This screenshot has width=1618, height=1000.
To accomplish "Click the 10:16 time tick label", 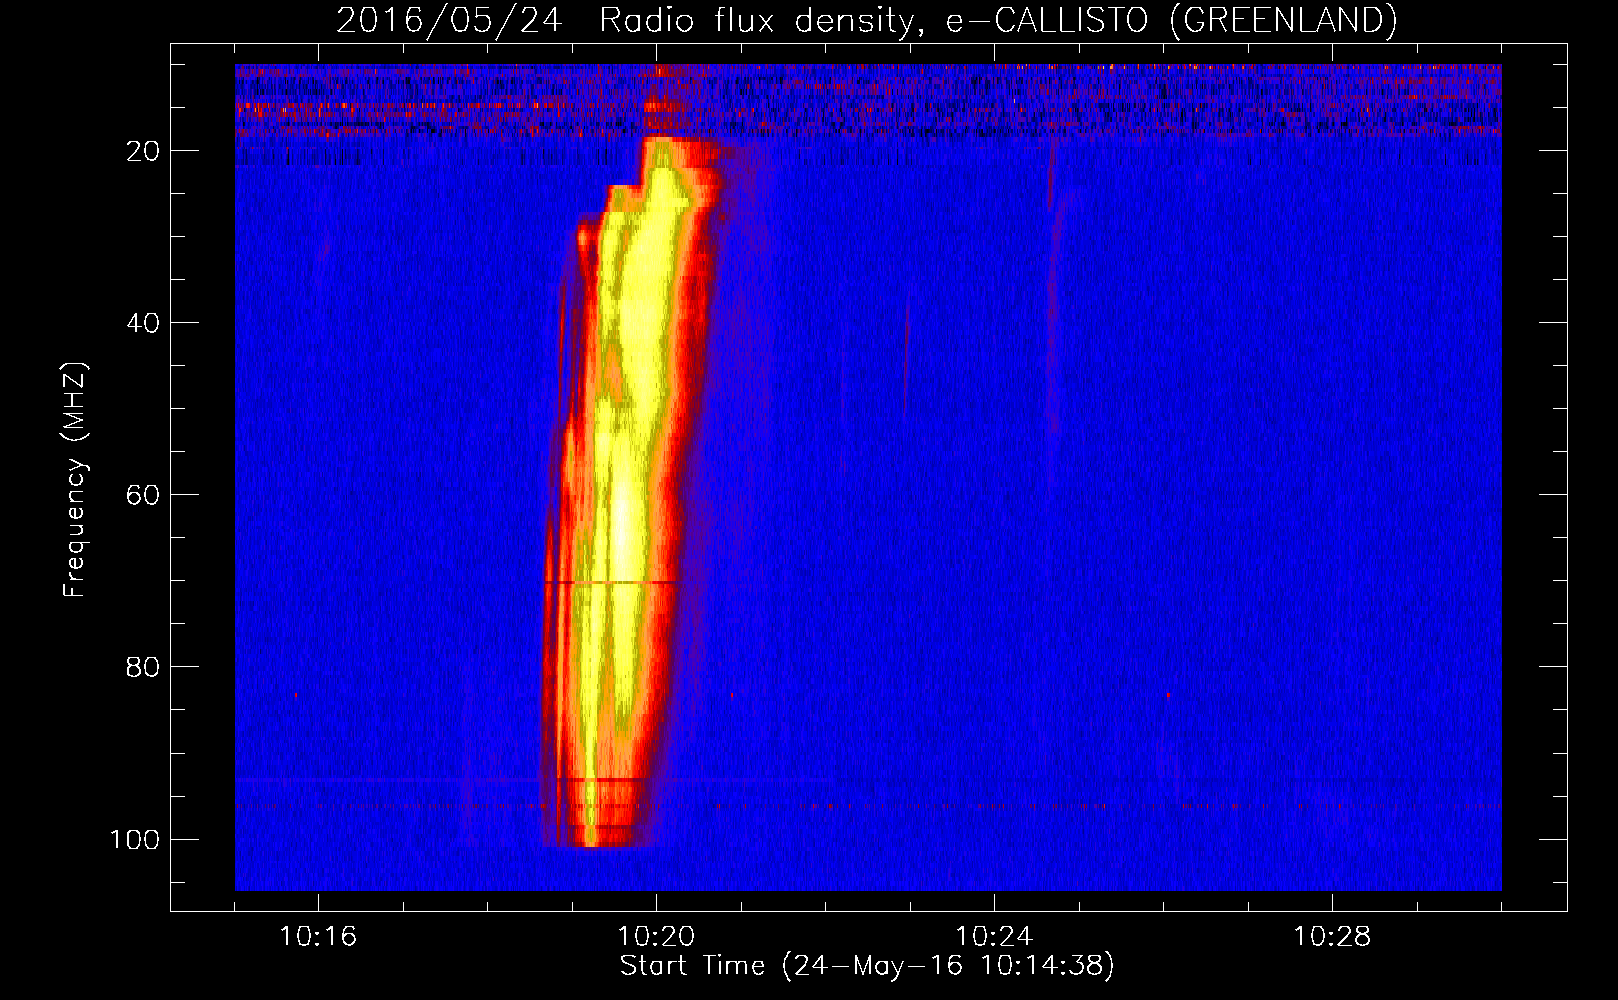I will pyautogui.click(x=318, y=937).
